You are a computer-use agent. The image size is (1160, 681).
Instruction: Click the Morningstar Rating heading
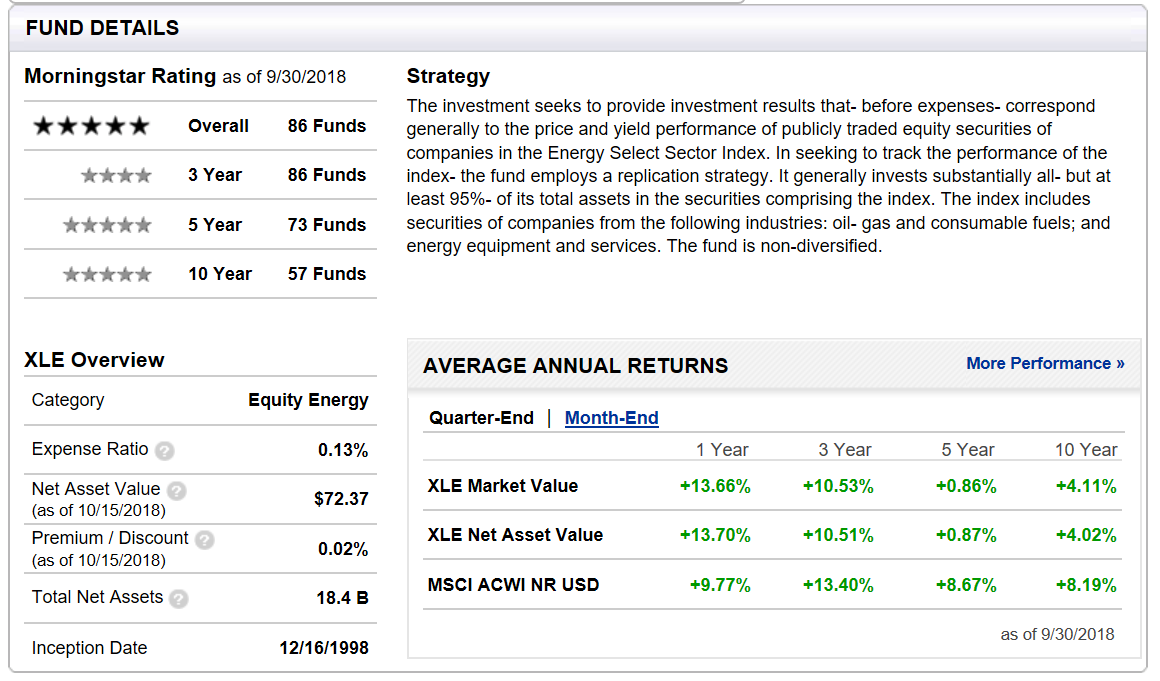pyautogui.click(x=120, y=76)
